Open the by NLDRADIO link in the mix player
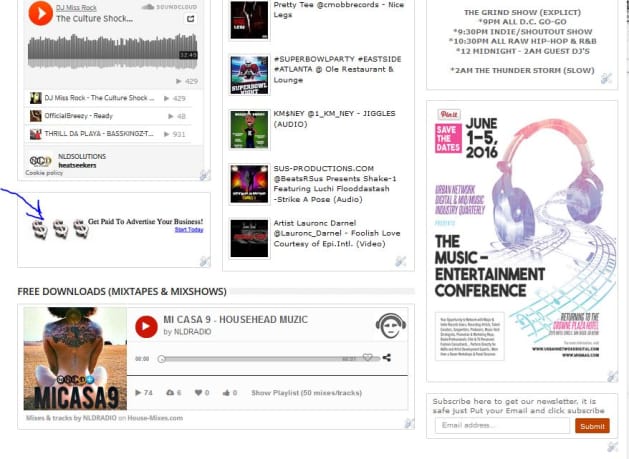 pos(187,332)
